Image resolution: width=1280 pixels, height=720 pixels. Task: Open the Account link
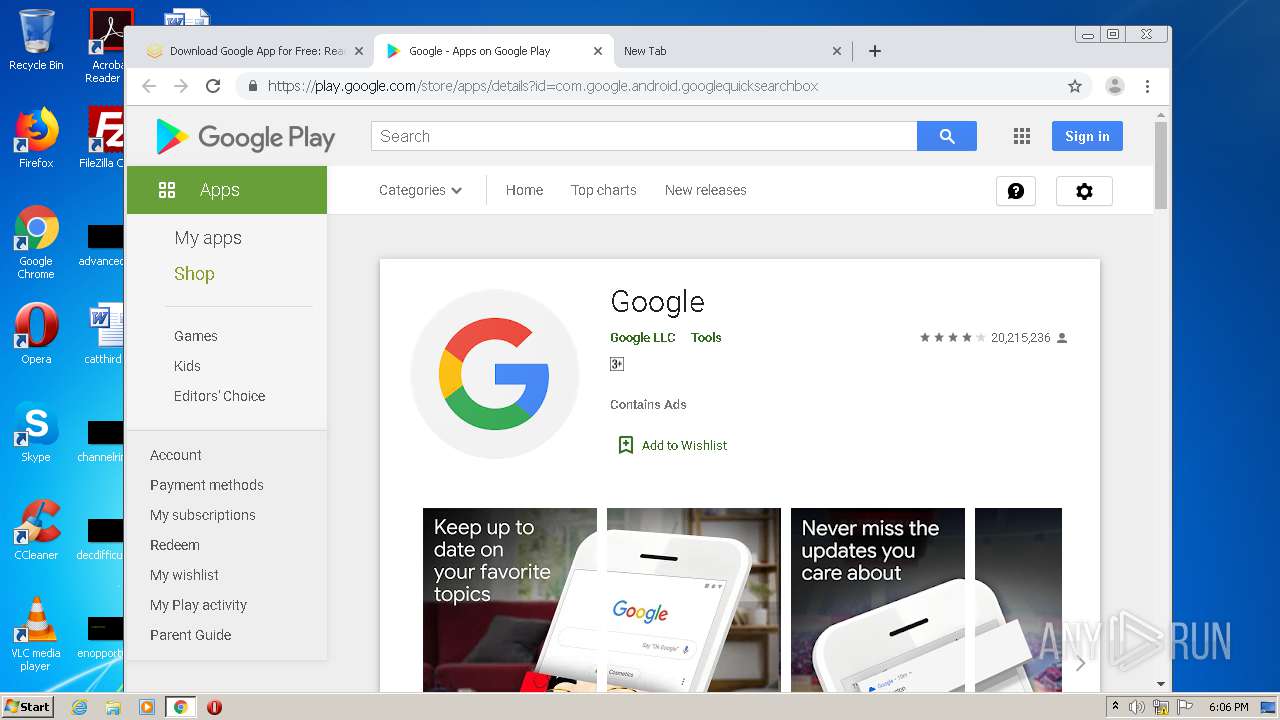coord(176,455)
